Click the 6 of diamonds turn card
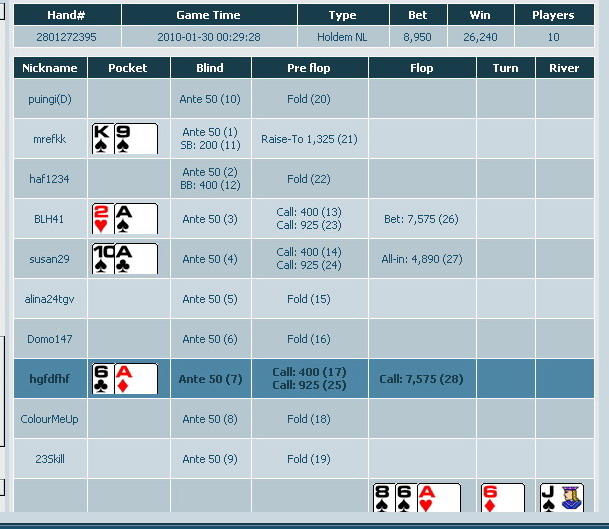This screenshot has width=609, height=529. (x=503, y=498)
